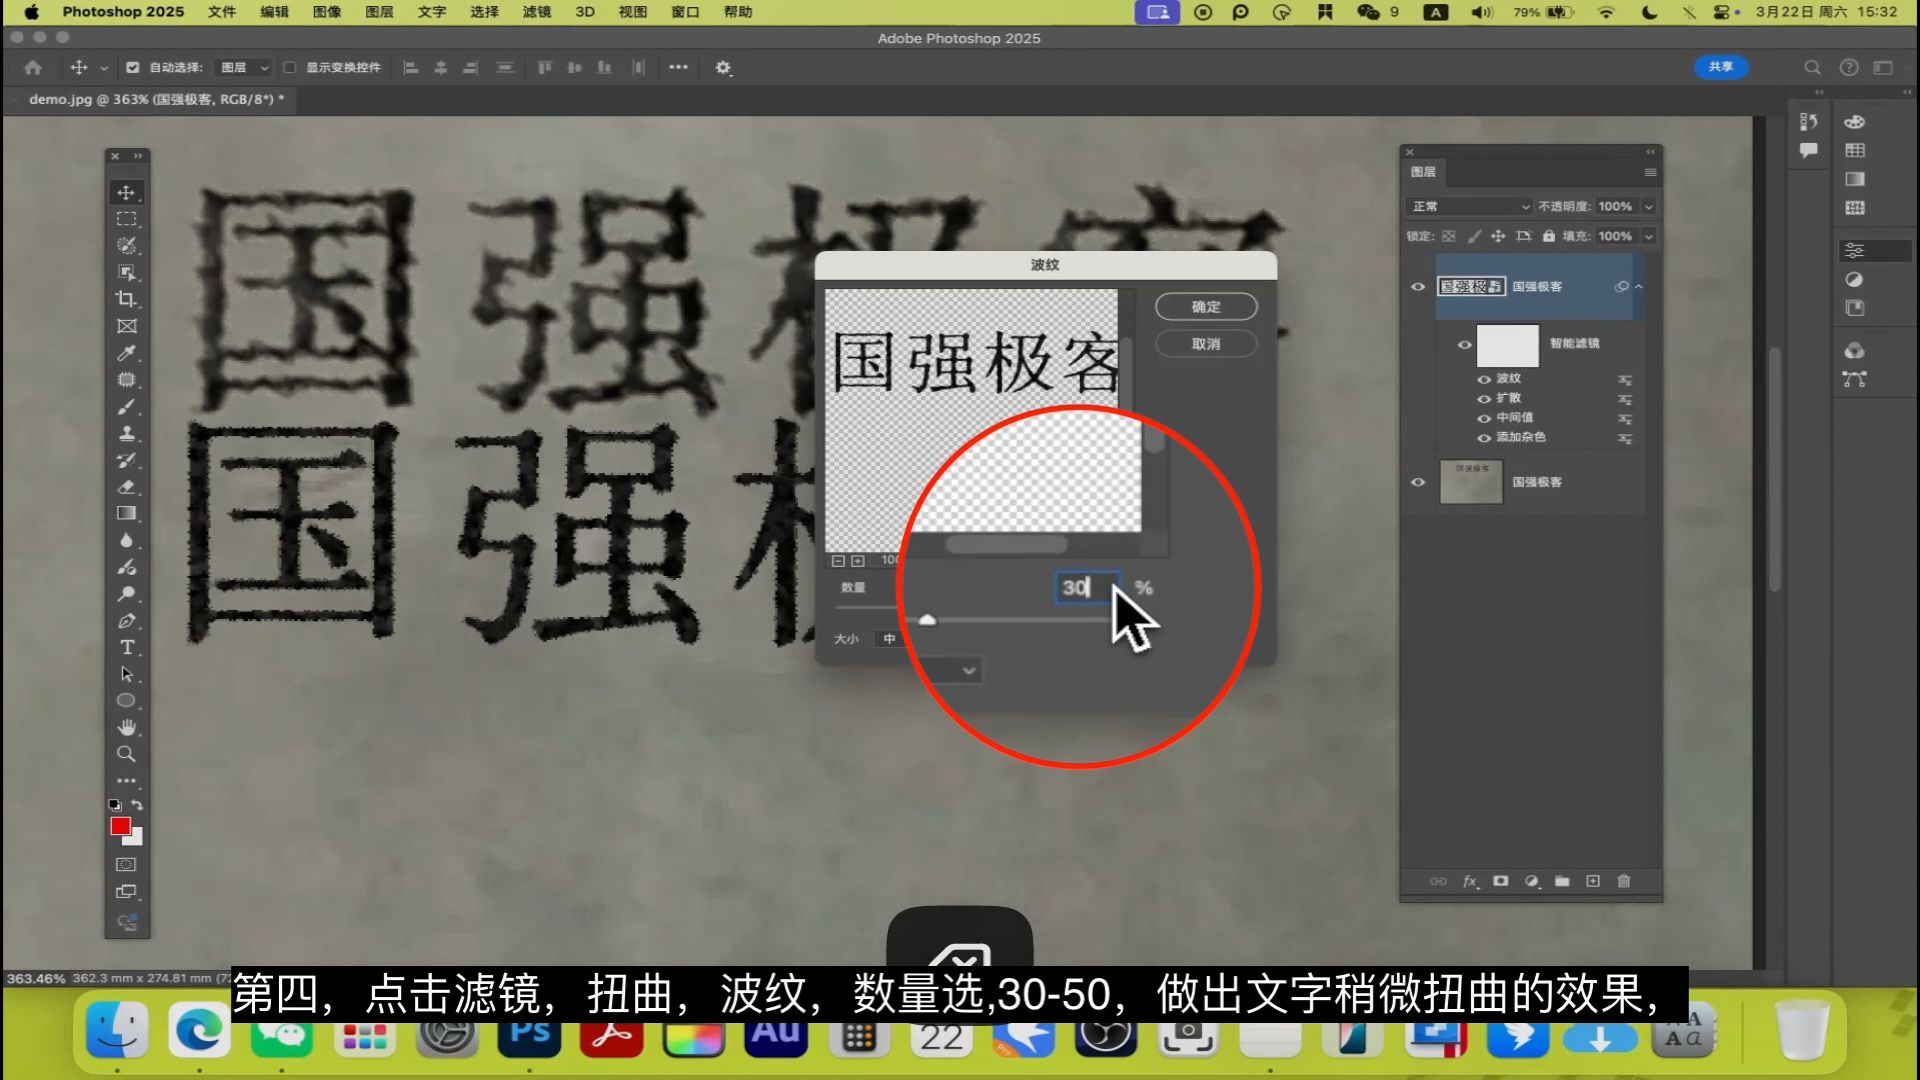
Task: Open the 滤镜 menu
Action: tap(536, 12)
